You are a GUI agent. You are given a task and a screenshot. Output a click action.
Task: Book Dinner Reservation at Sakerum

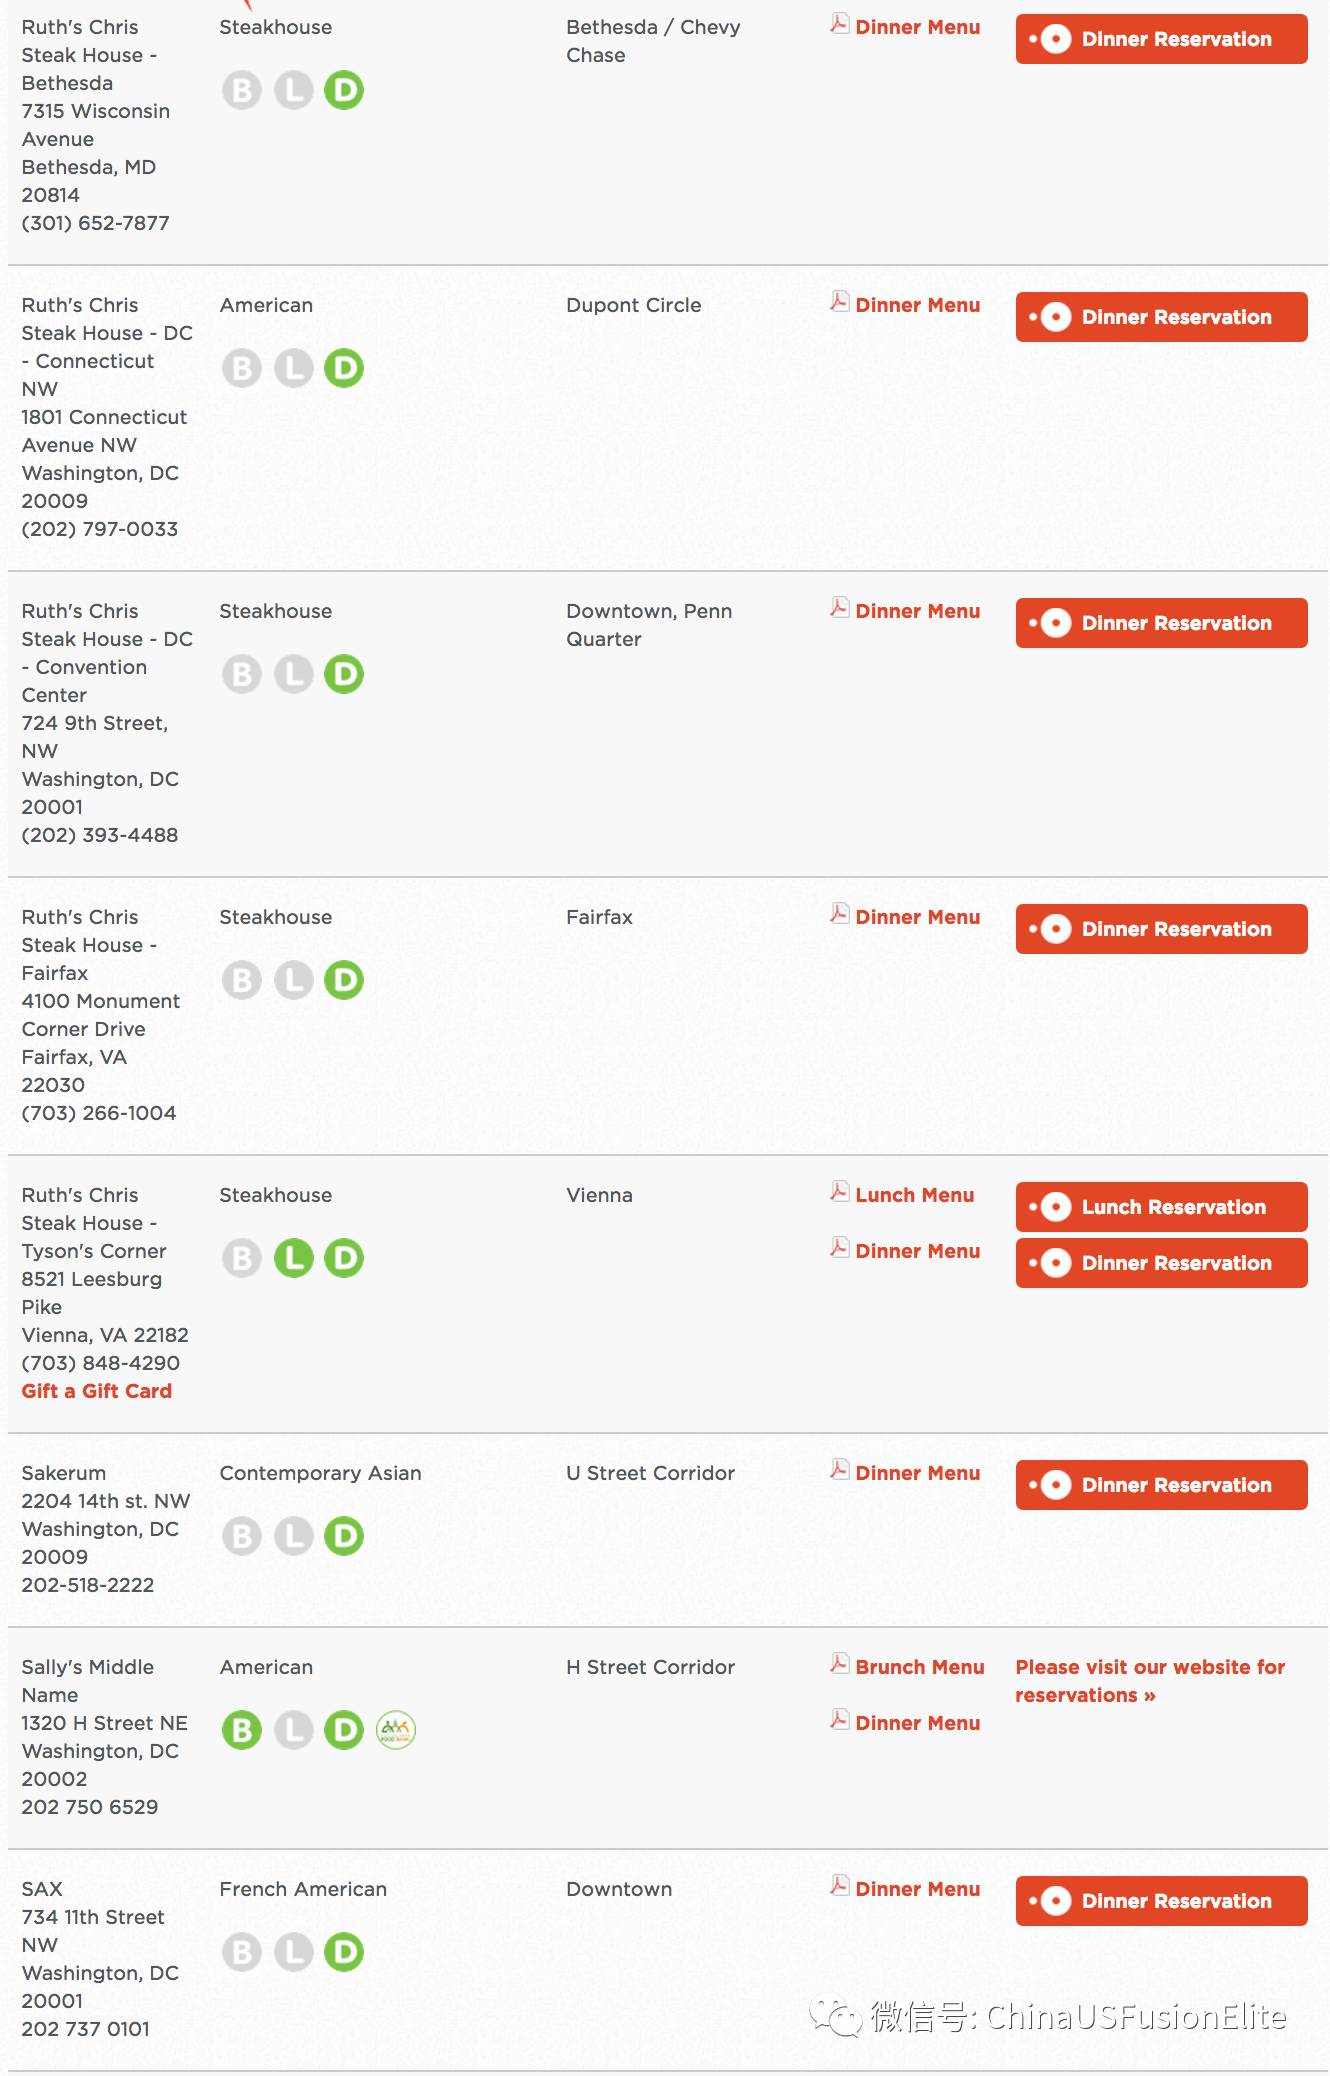[x=1162, y=1485]
